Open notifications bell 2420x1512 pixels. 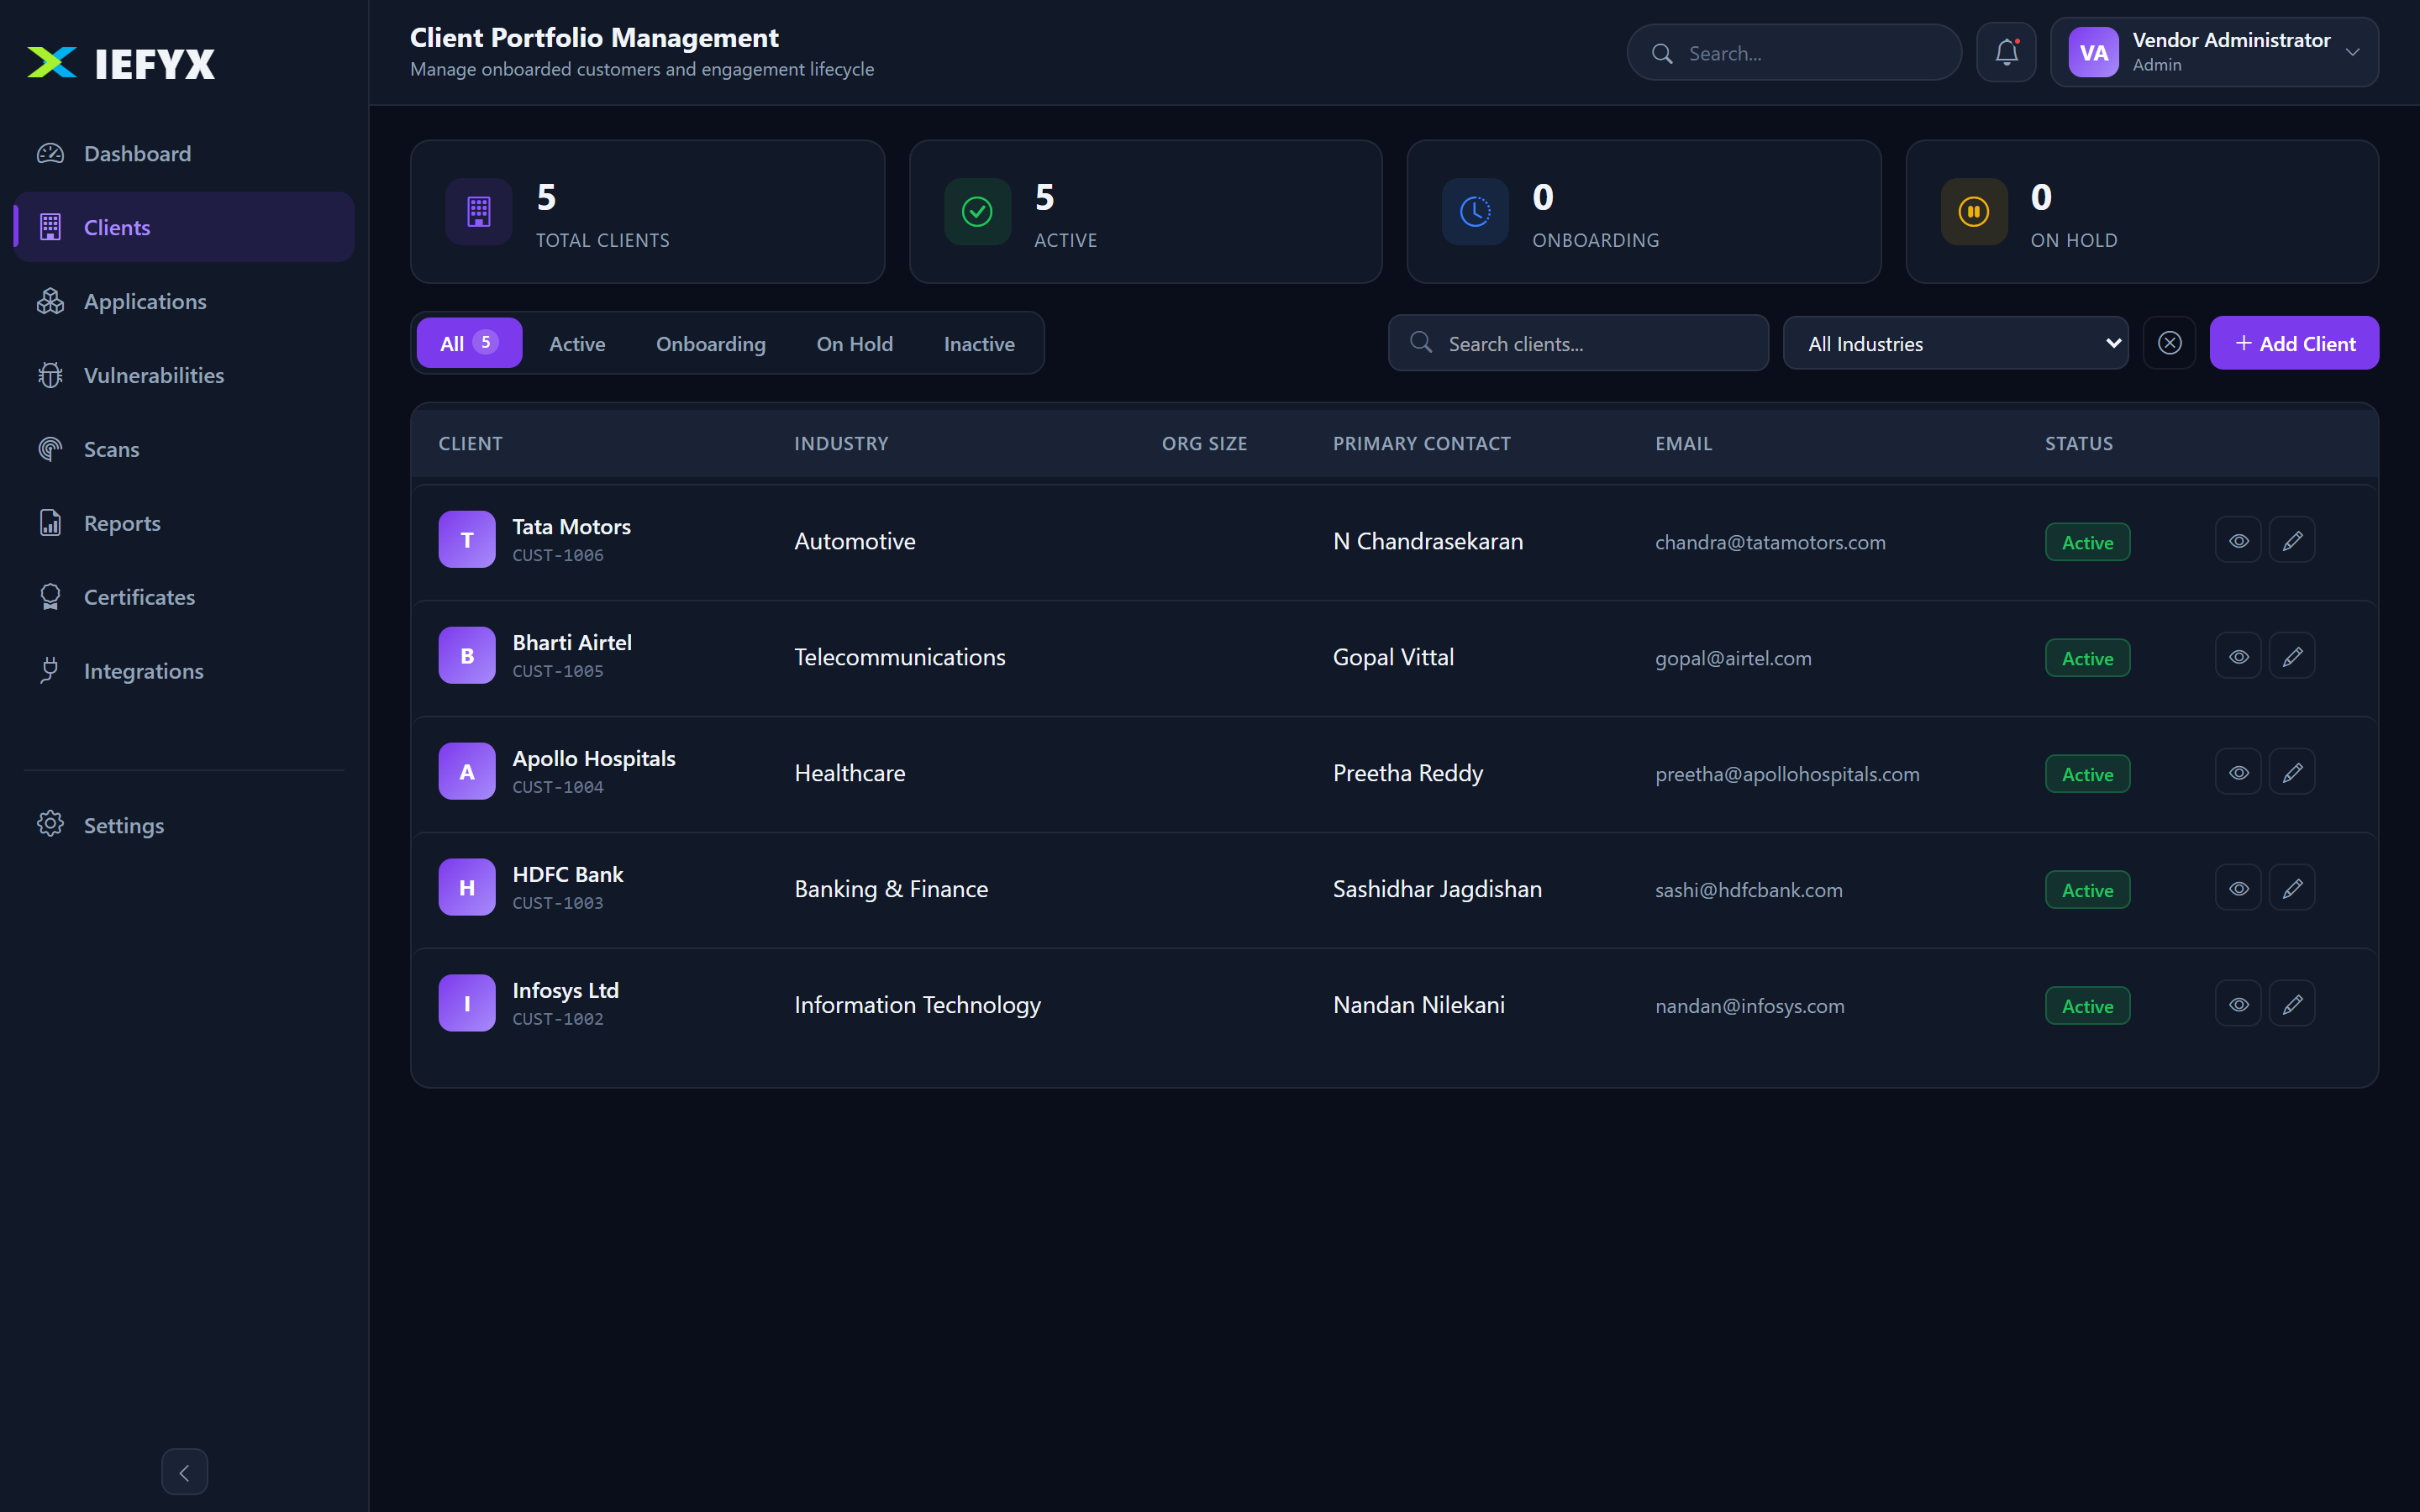tap(2006, 53)
